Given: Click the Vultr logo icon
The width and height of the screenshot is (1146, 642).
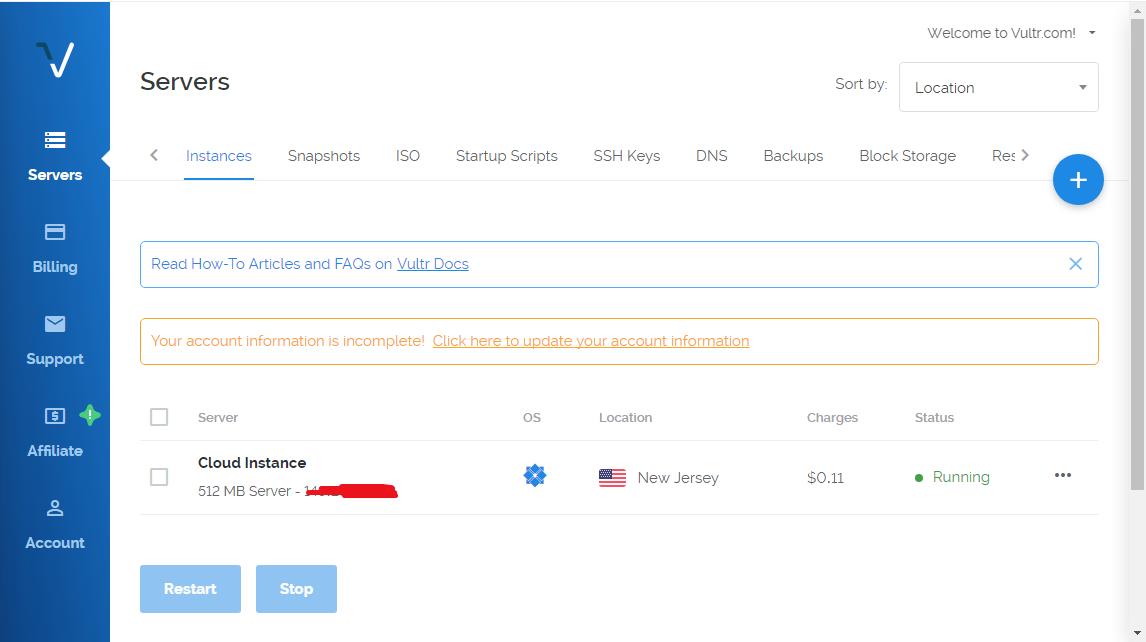Looking at the screenshot, I should pyautogui.click(x=55, y=60).
